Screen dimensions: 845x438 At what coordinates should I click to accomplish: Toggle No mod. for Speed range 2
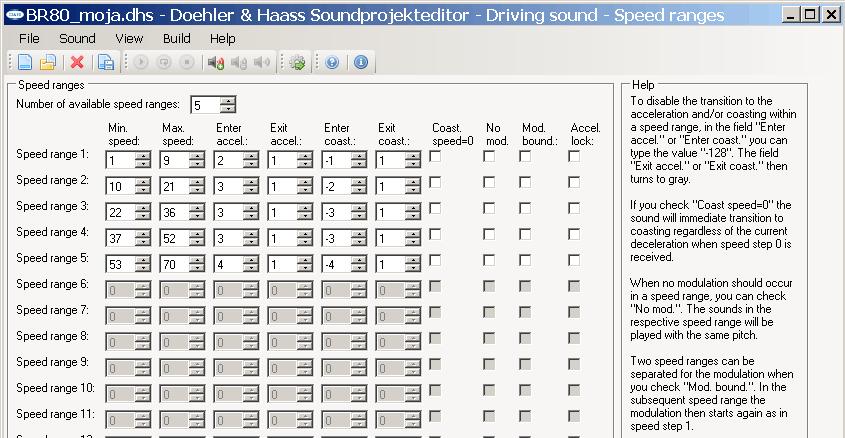click(x=489, y=182)
